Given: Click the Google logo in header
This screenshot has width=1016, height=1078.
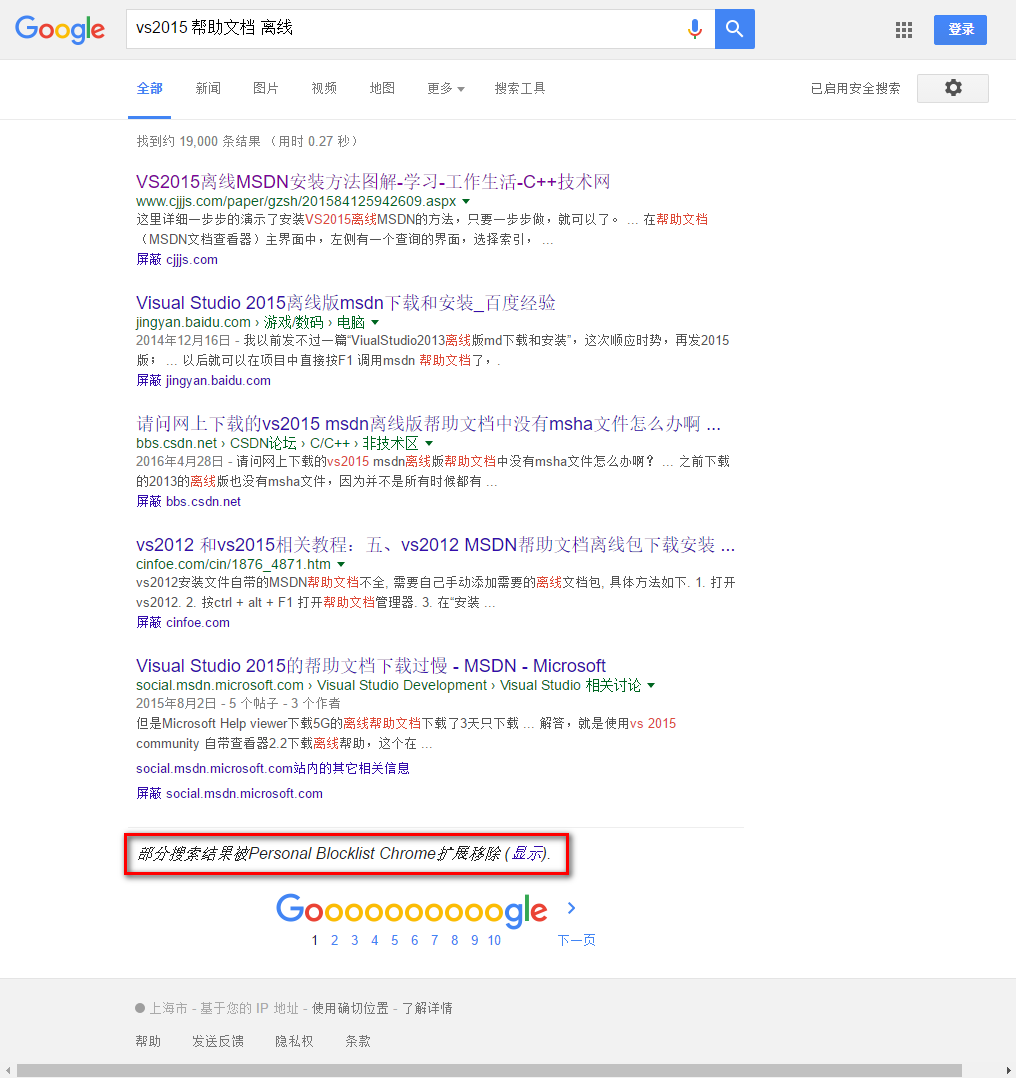Looking at the screenshot, I should [60, 30].
